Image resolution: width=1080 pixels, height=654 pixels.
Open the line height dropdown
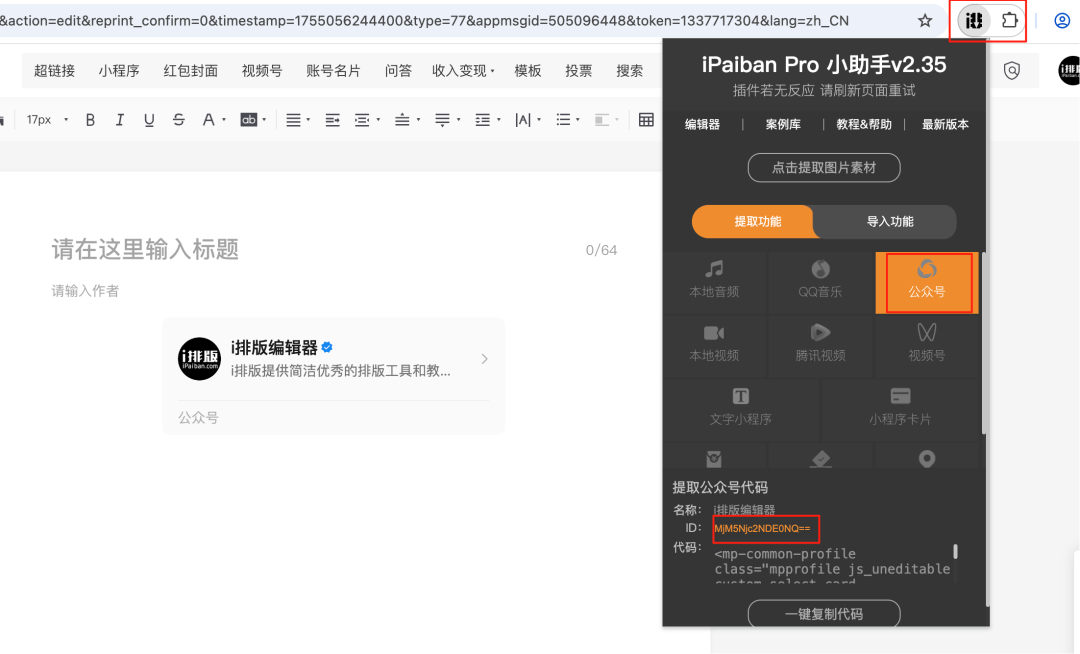(x=488, y=120)
